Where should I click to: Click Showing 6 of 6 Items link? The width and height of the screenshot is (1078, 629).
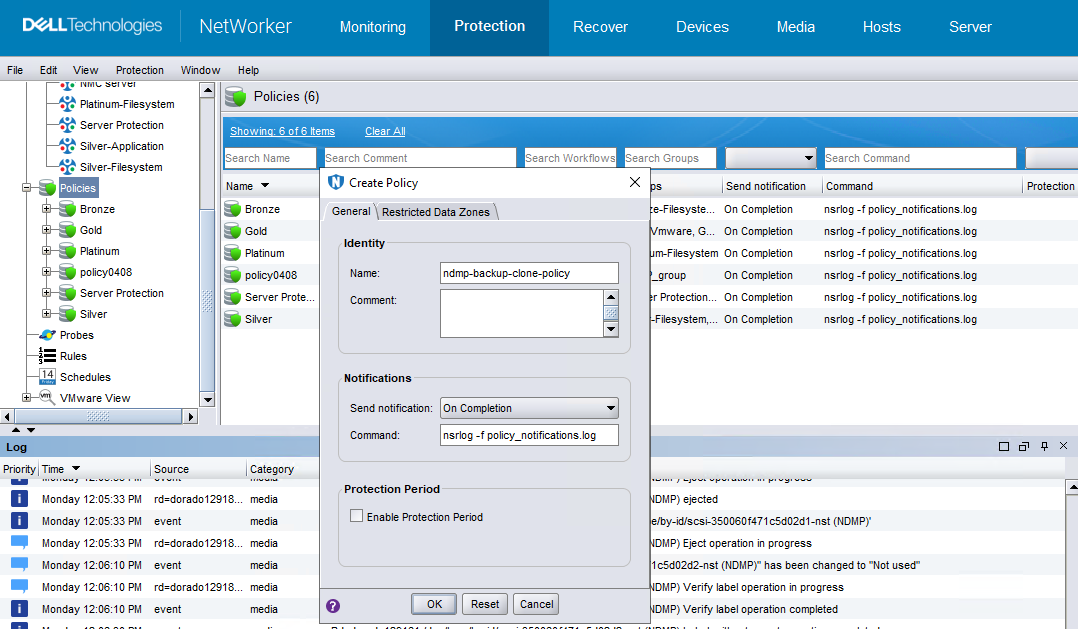click(x=282, y=131)
